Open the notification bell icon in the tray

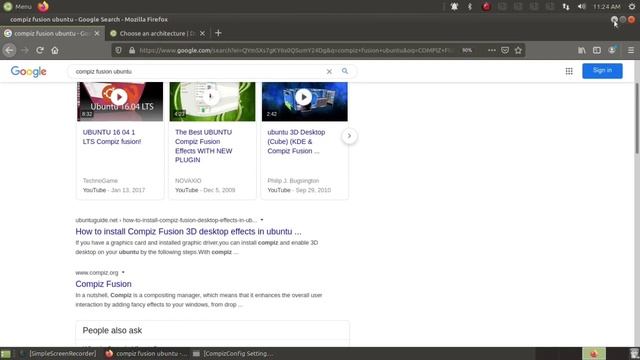[x=454, y=7]
